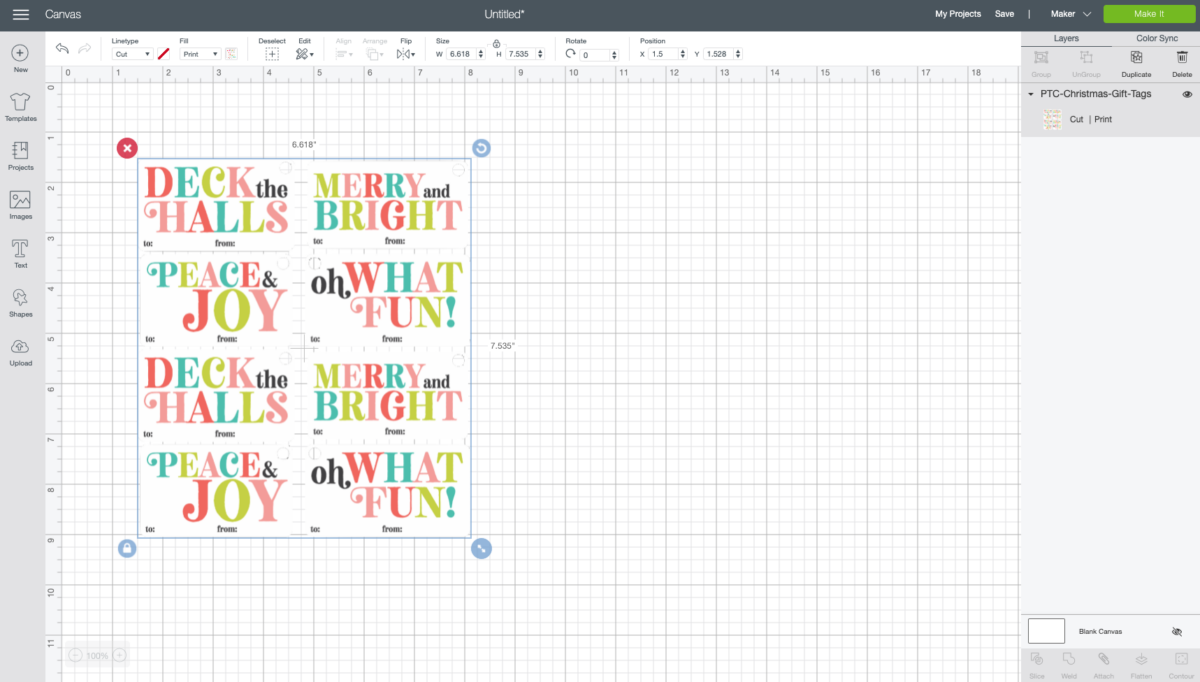Switch to the Color Sync tab
1200x682 pixels.
(x=1156, y=38)
